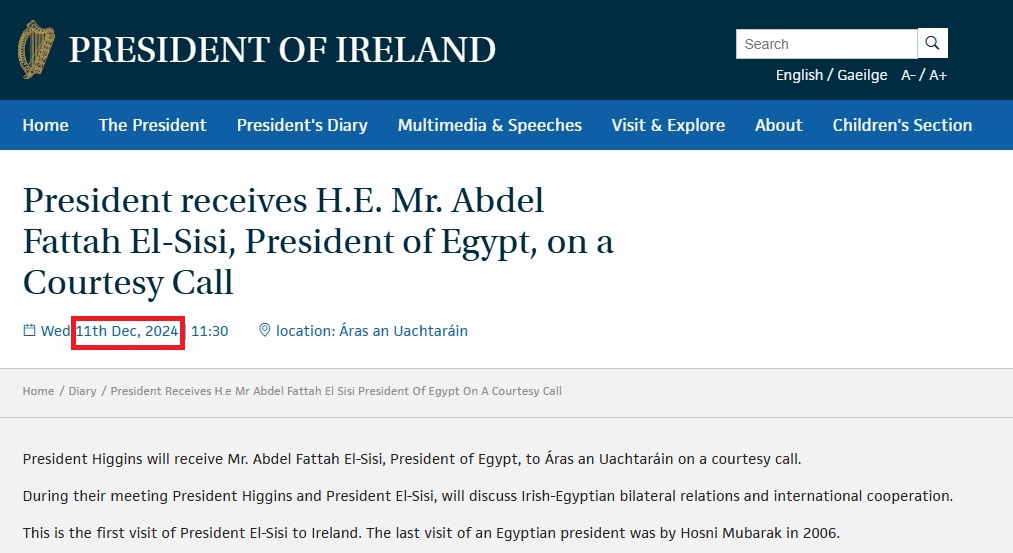
Task: Open The President menu item
Action: tap(152, 125)
